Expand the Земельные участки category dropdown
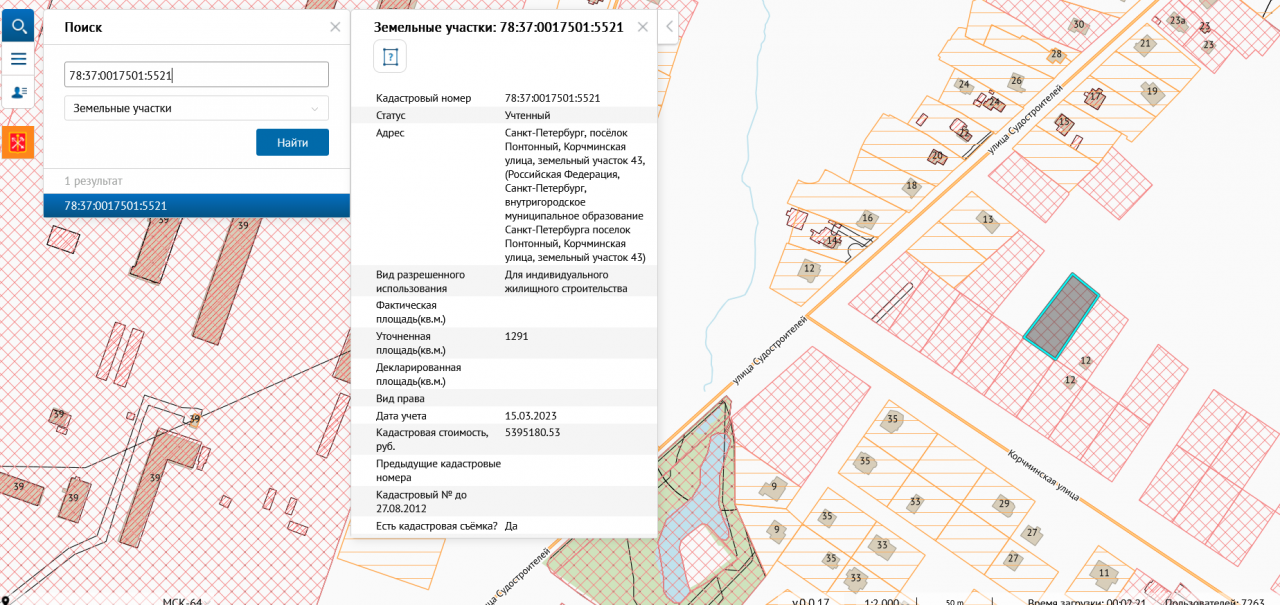The image size is (1280, 605). click(196, 108)
